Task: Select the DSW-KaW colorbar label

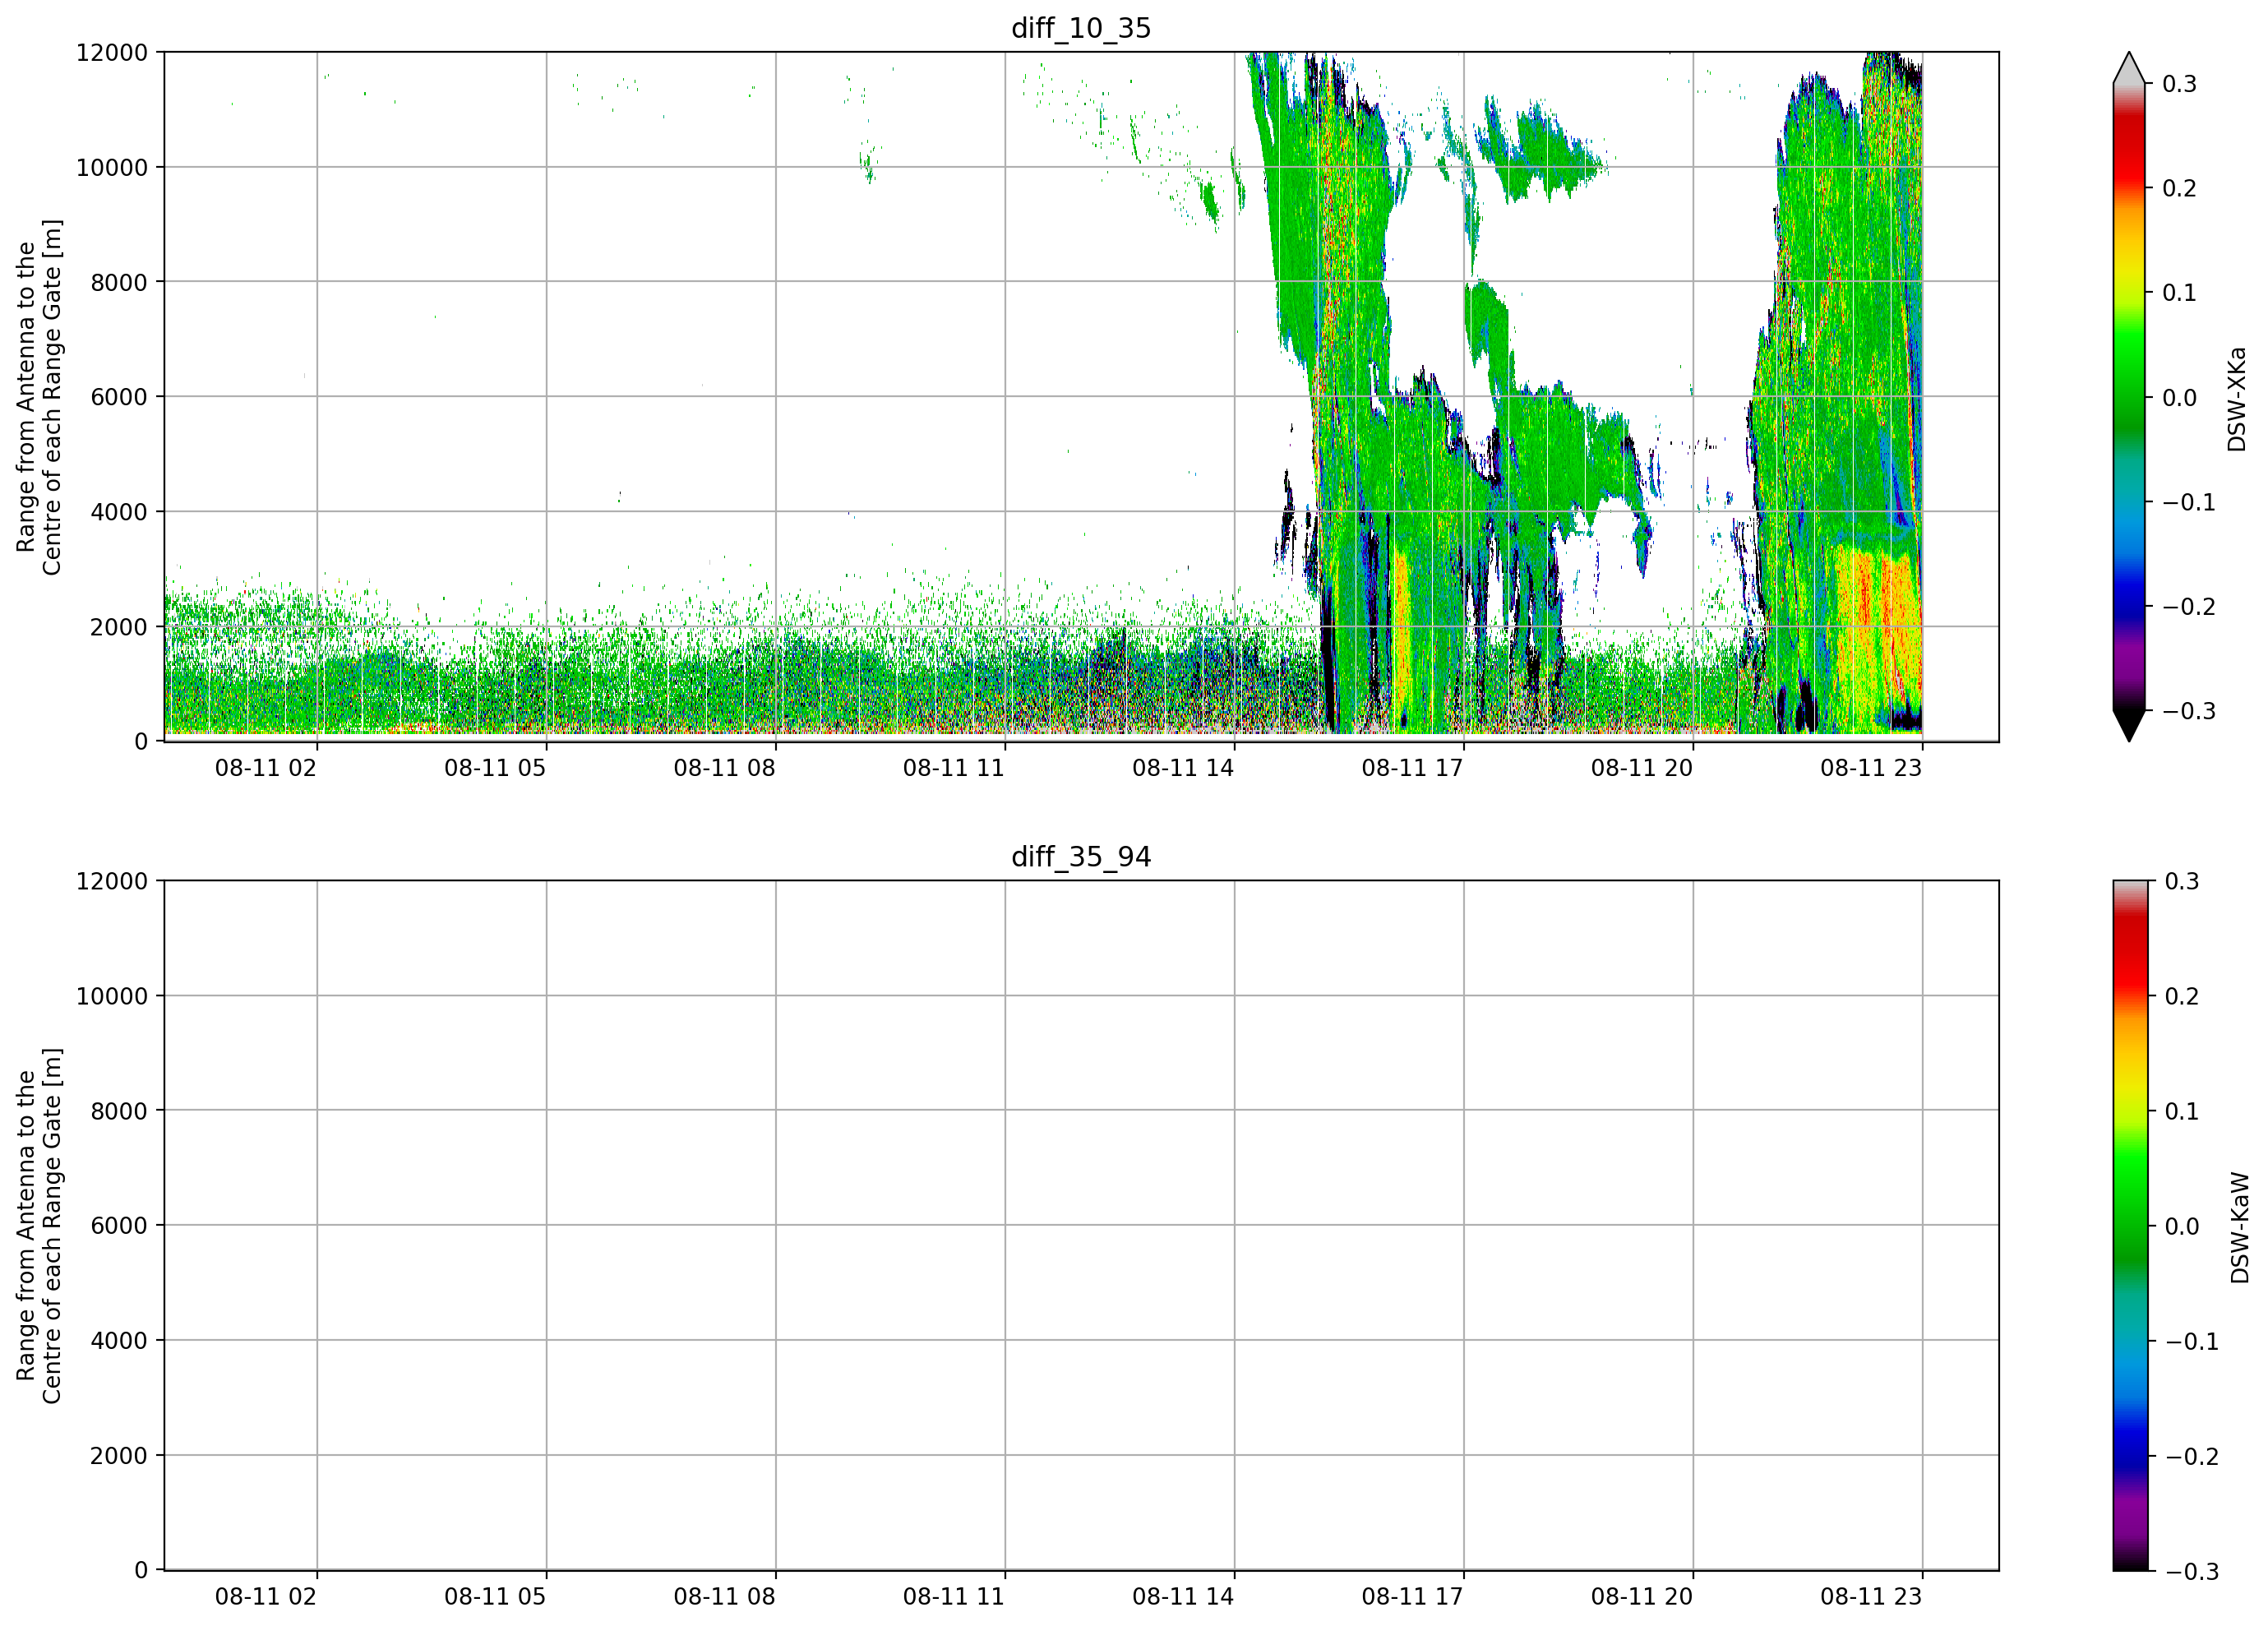Action: [x=2240, y=1228]
